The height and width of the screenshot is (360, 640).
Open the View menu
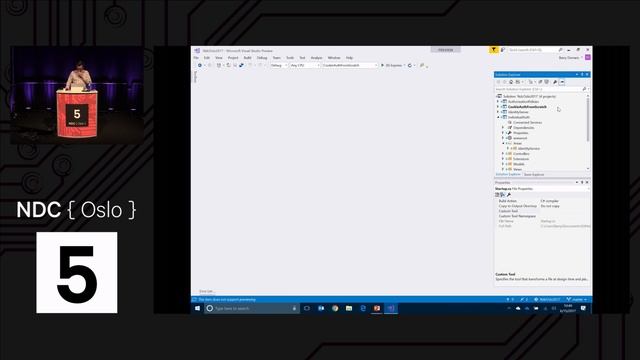point(219,58)
